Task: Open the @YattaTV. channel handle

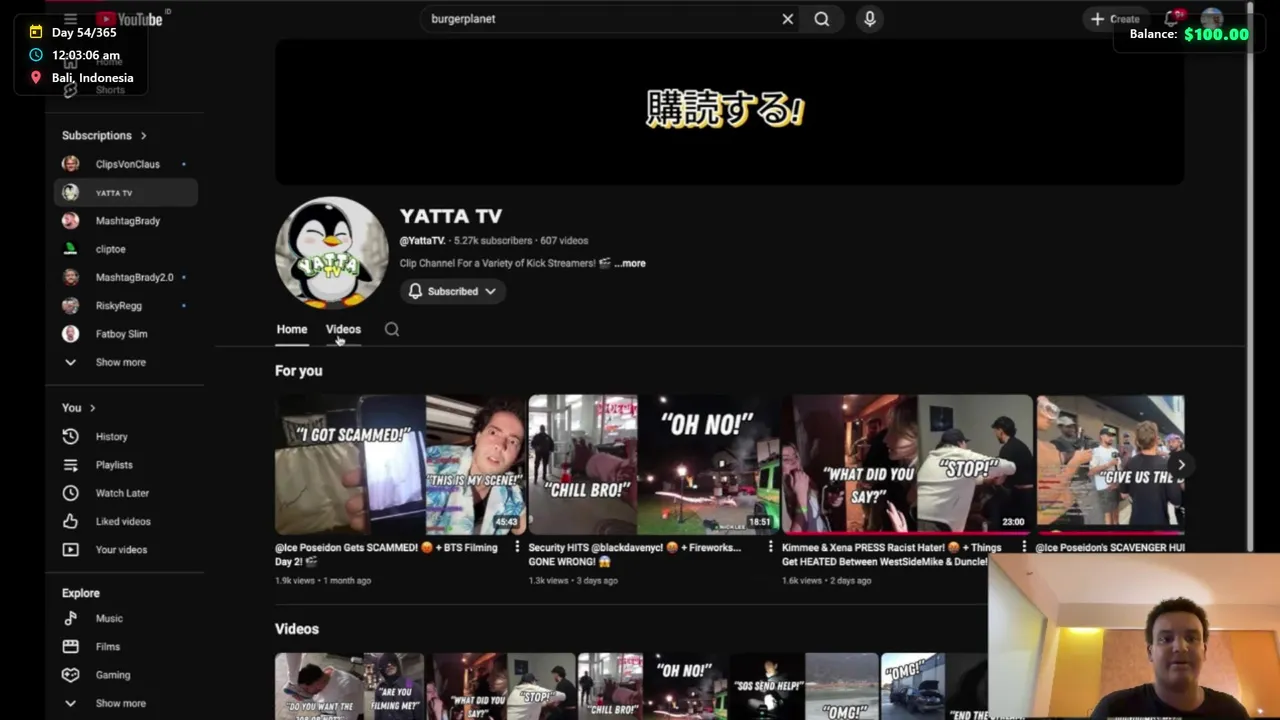Action: [x=422, y=241]
